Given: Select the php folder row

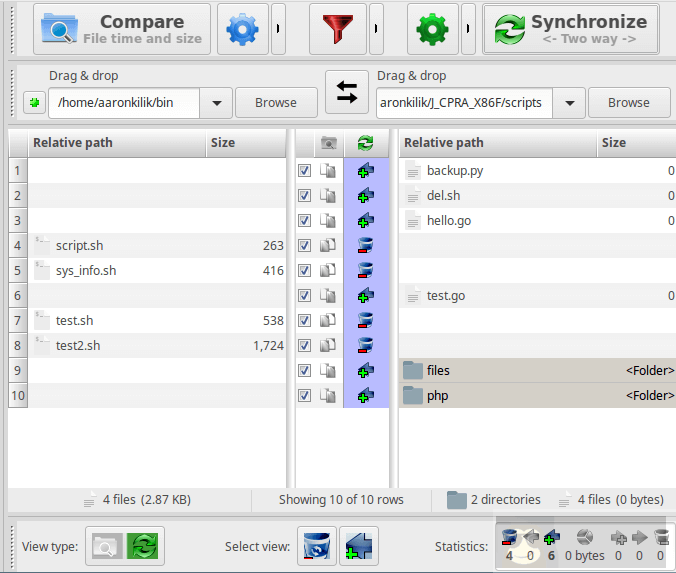Looking at the screenshot, I should click(x=537, y=396).
